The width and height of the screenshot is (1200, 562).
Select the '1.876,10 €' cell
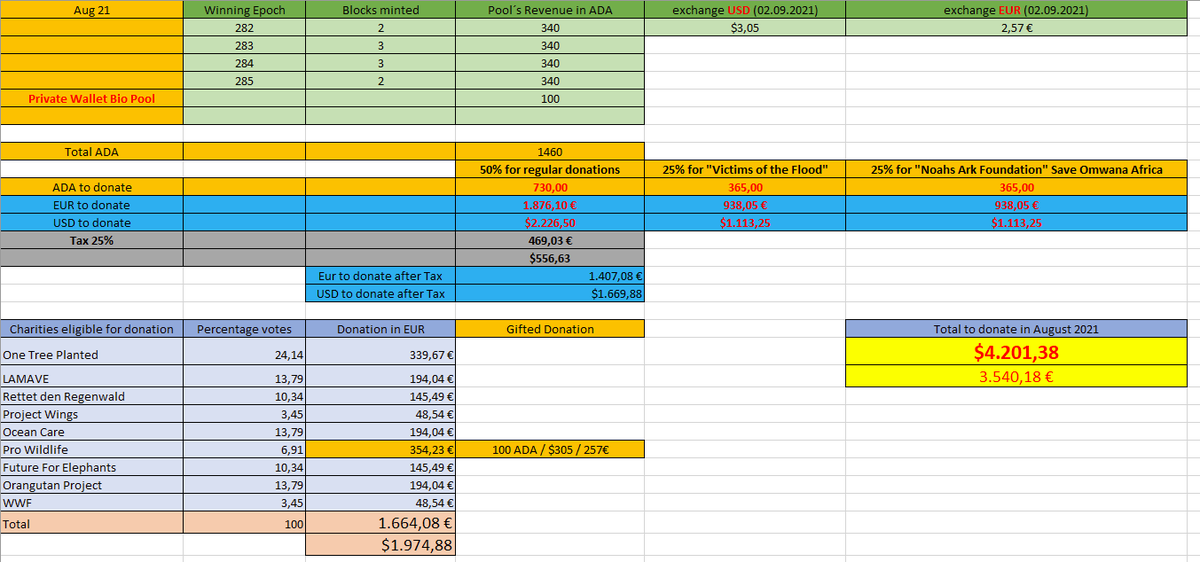point(550,205)
